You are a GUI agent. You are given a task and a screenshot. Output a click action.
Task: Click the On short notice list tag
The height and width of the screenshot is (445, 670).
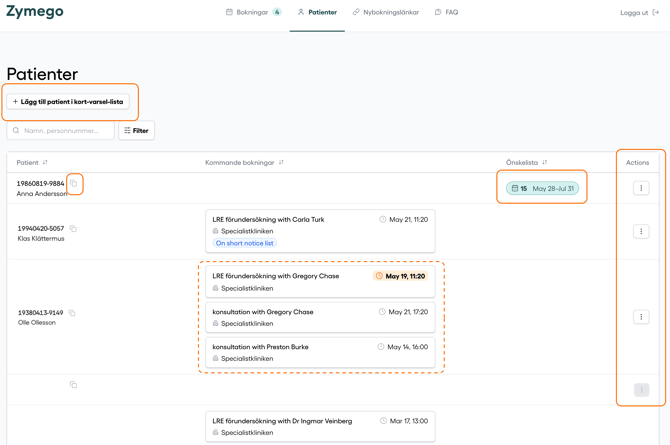pos(244,243)
